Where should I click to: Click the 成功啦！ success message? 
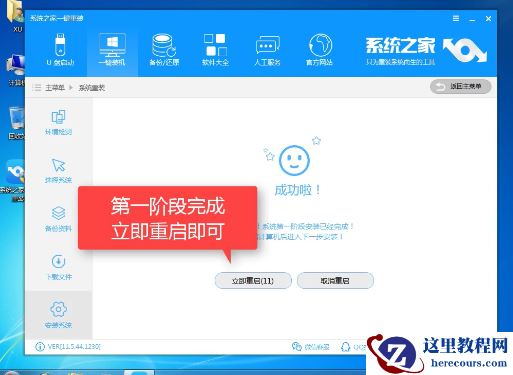click(x=297, y=190)
